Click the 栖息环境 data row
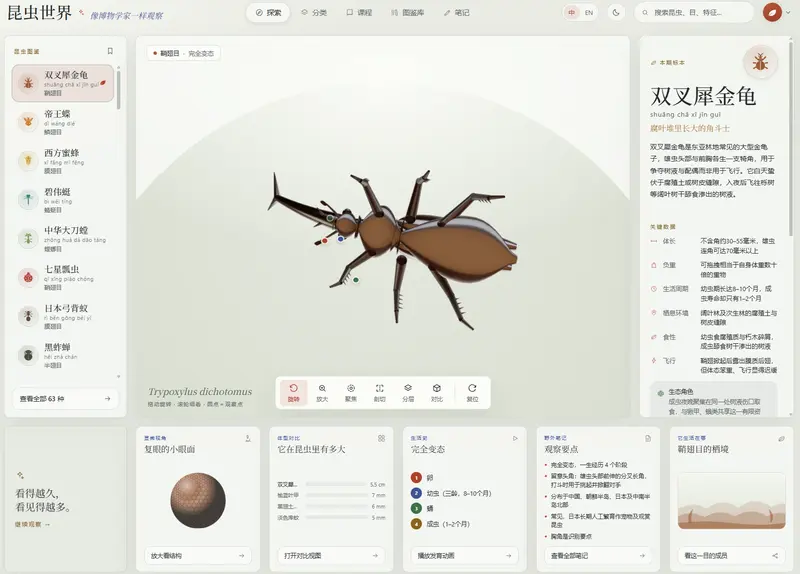The width and height of the screenshot is (800, 574). [x=713, y=317]
